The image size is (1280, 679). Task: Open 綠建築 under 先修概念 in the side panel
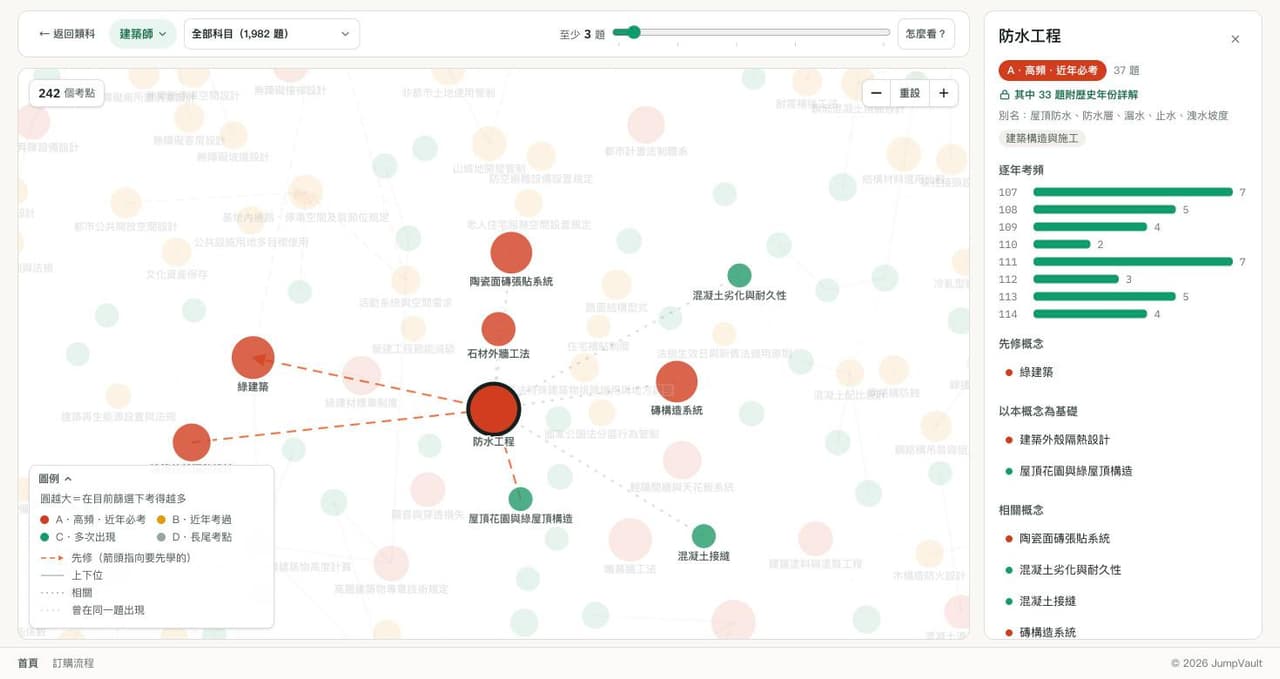tap(1036, 372)
